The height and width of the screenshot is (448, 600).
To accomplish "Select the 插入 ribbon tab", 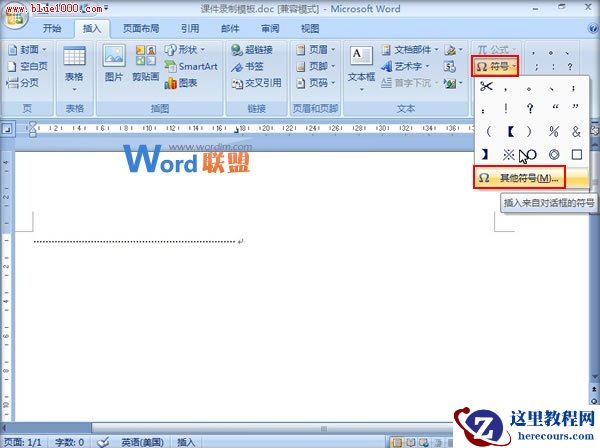I will [92, 29].
